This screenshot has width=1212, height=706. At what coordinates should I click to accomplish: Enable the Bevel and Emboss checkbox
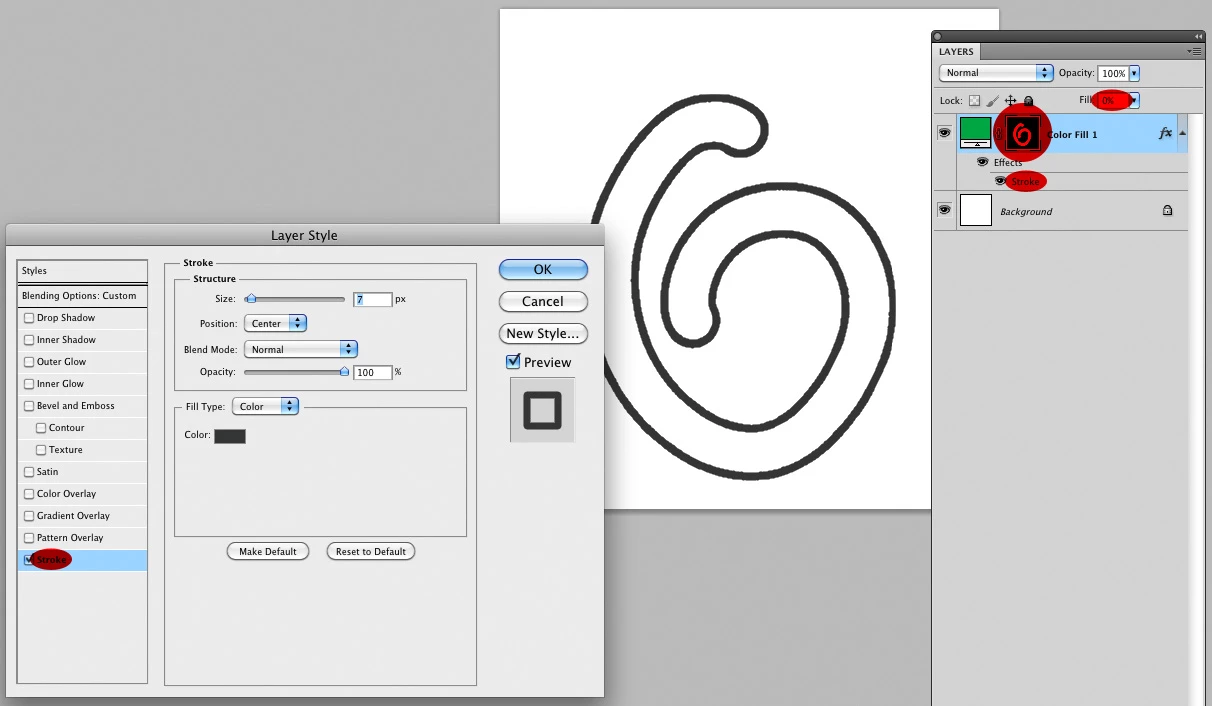click(x=29, y=406)
